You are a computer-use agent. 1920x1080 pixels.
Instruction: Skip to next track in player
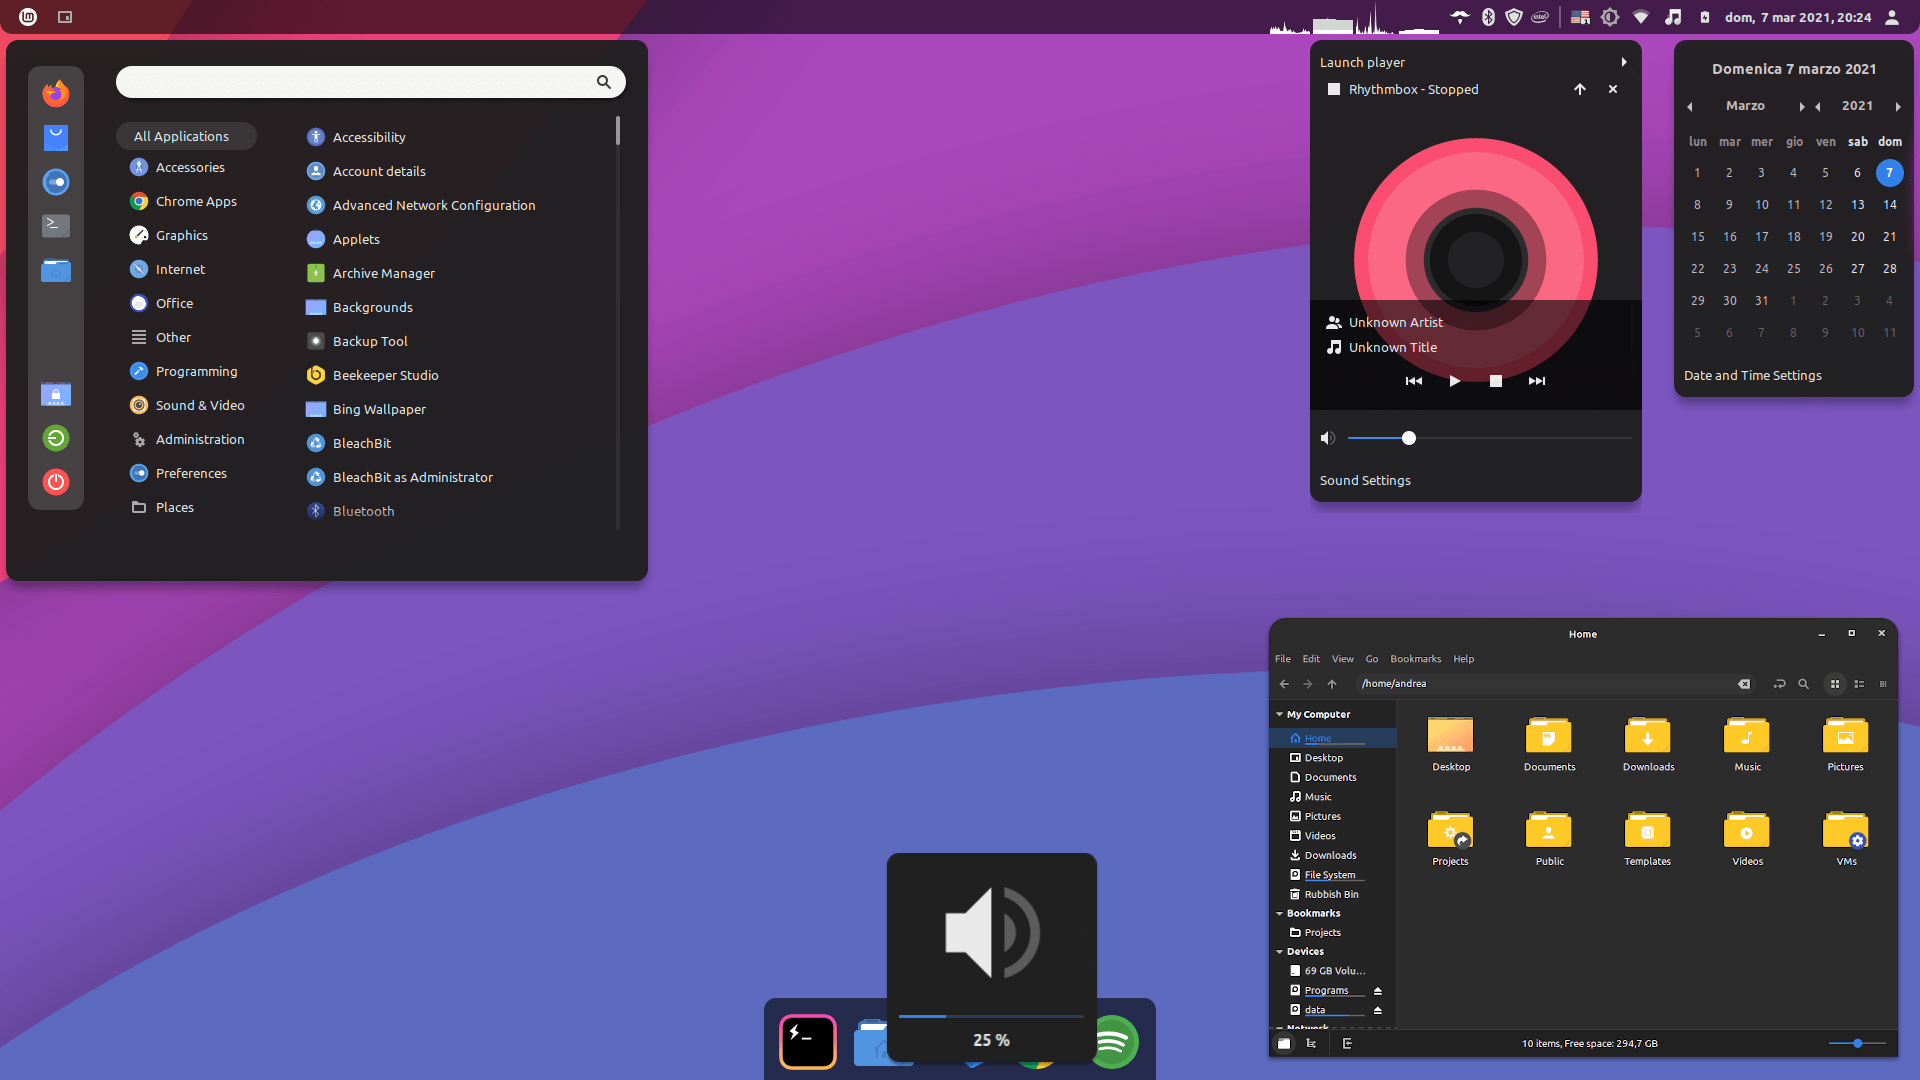click(1536, 381)
